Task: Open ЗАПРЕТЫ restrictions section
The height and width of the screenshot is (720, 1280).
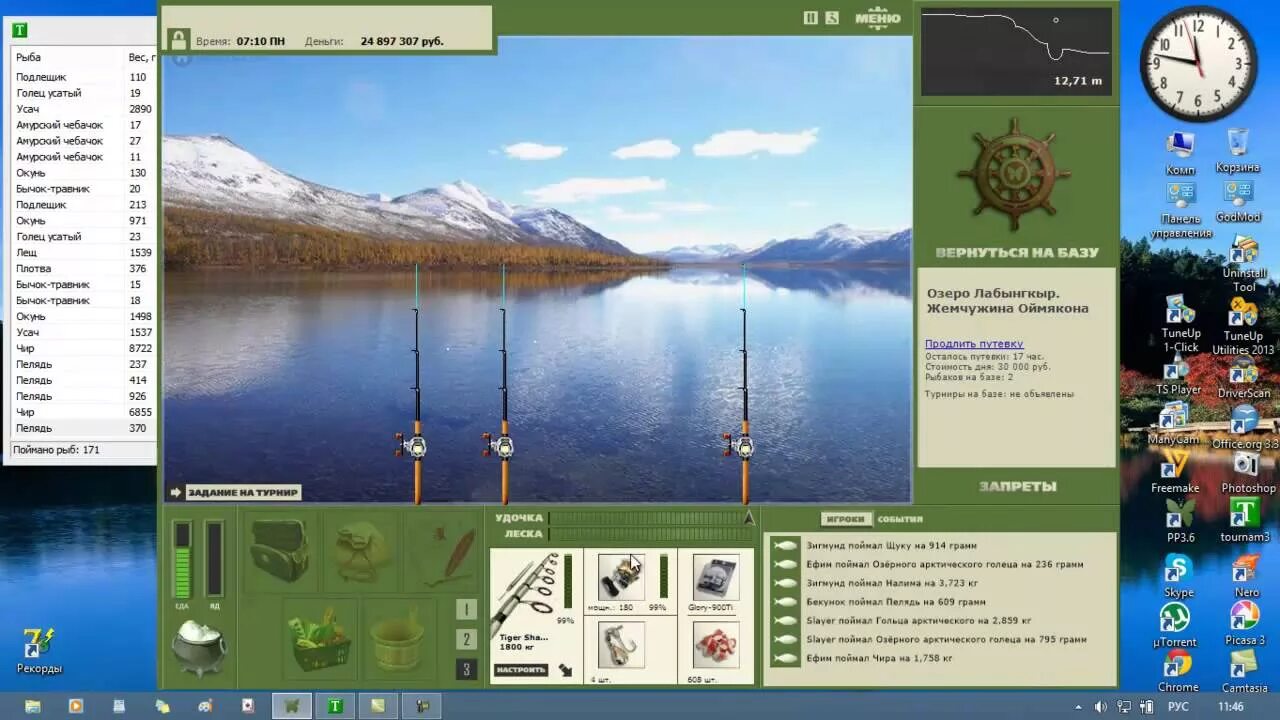Action: [x=1018, y=486]
